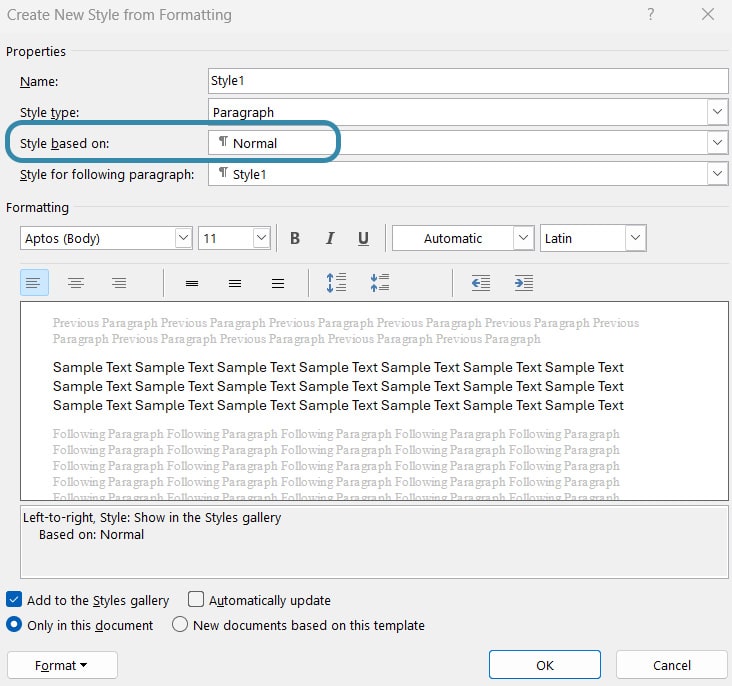
Task: Click the increase indent icon
Action: [x=523, y=283]
